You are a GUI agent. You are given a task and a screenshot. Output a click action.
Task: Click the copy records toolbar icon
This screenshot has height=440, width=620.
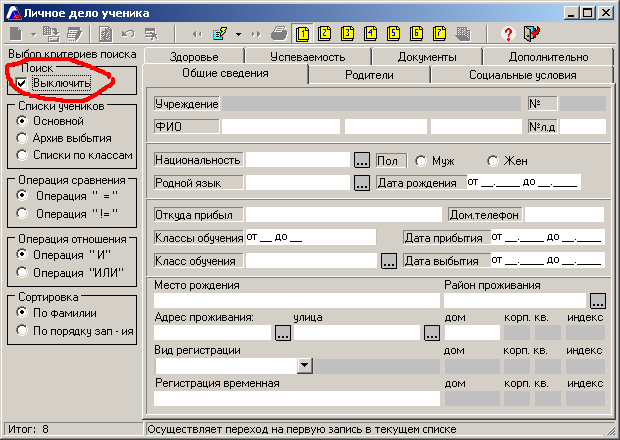point(51,34)
